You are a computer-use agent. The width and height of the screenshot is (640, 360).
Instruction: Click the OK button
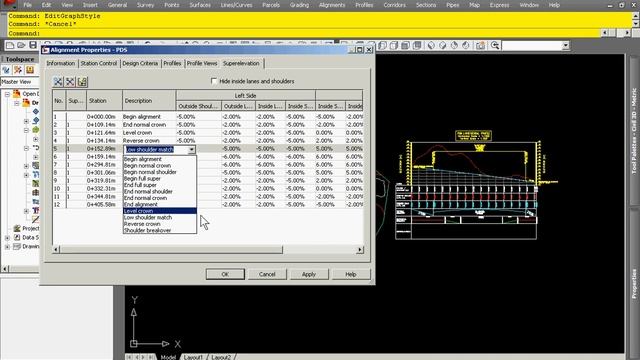[225, 274]
